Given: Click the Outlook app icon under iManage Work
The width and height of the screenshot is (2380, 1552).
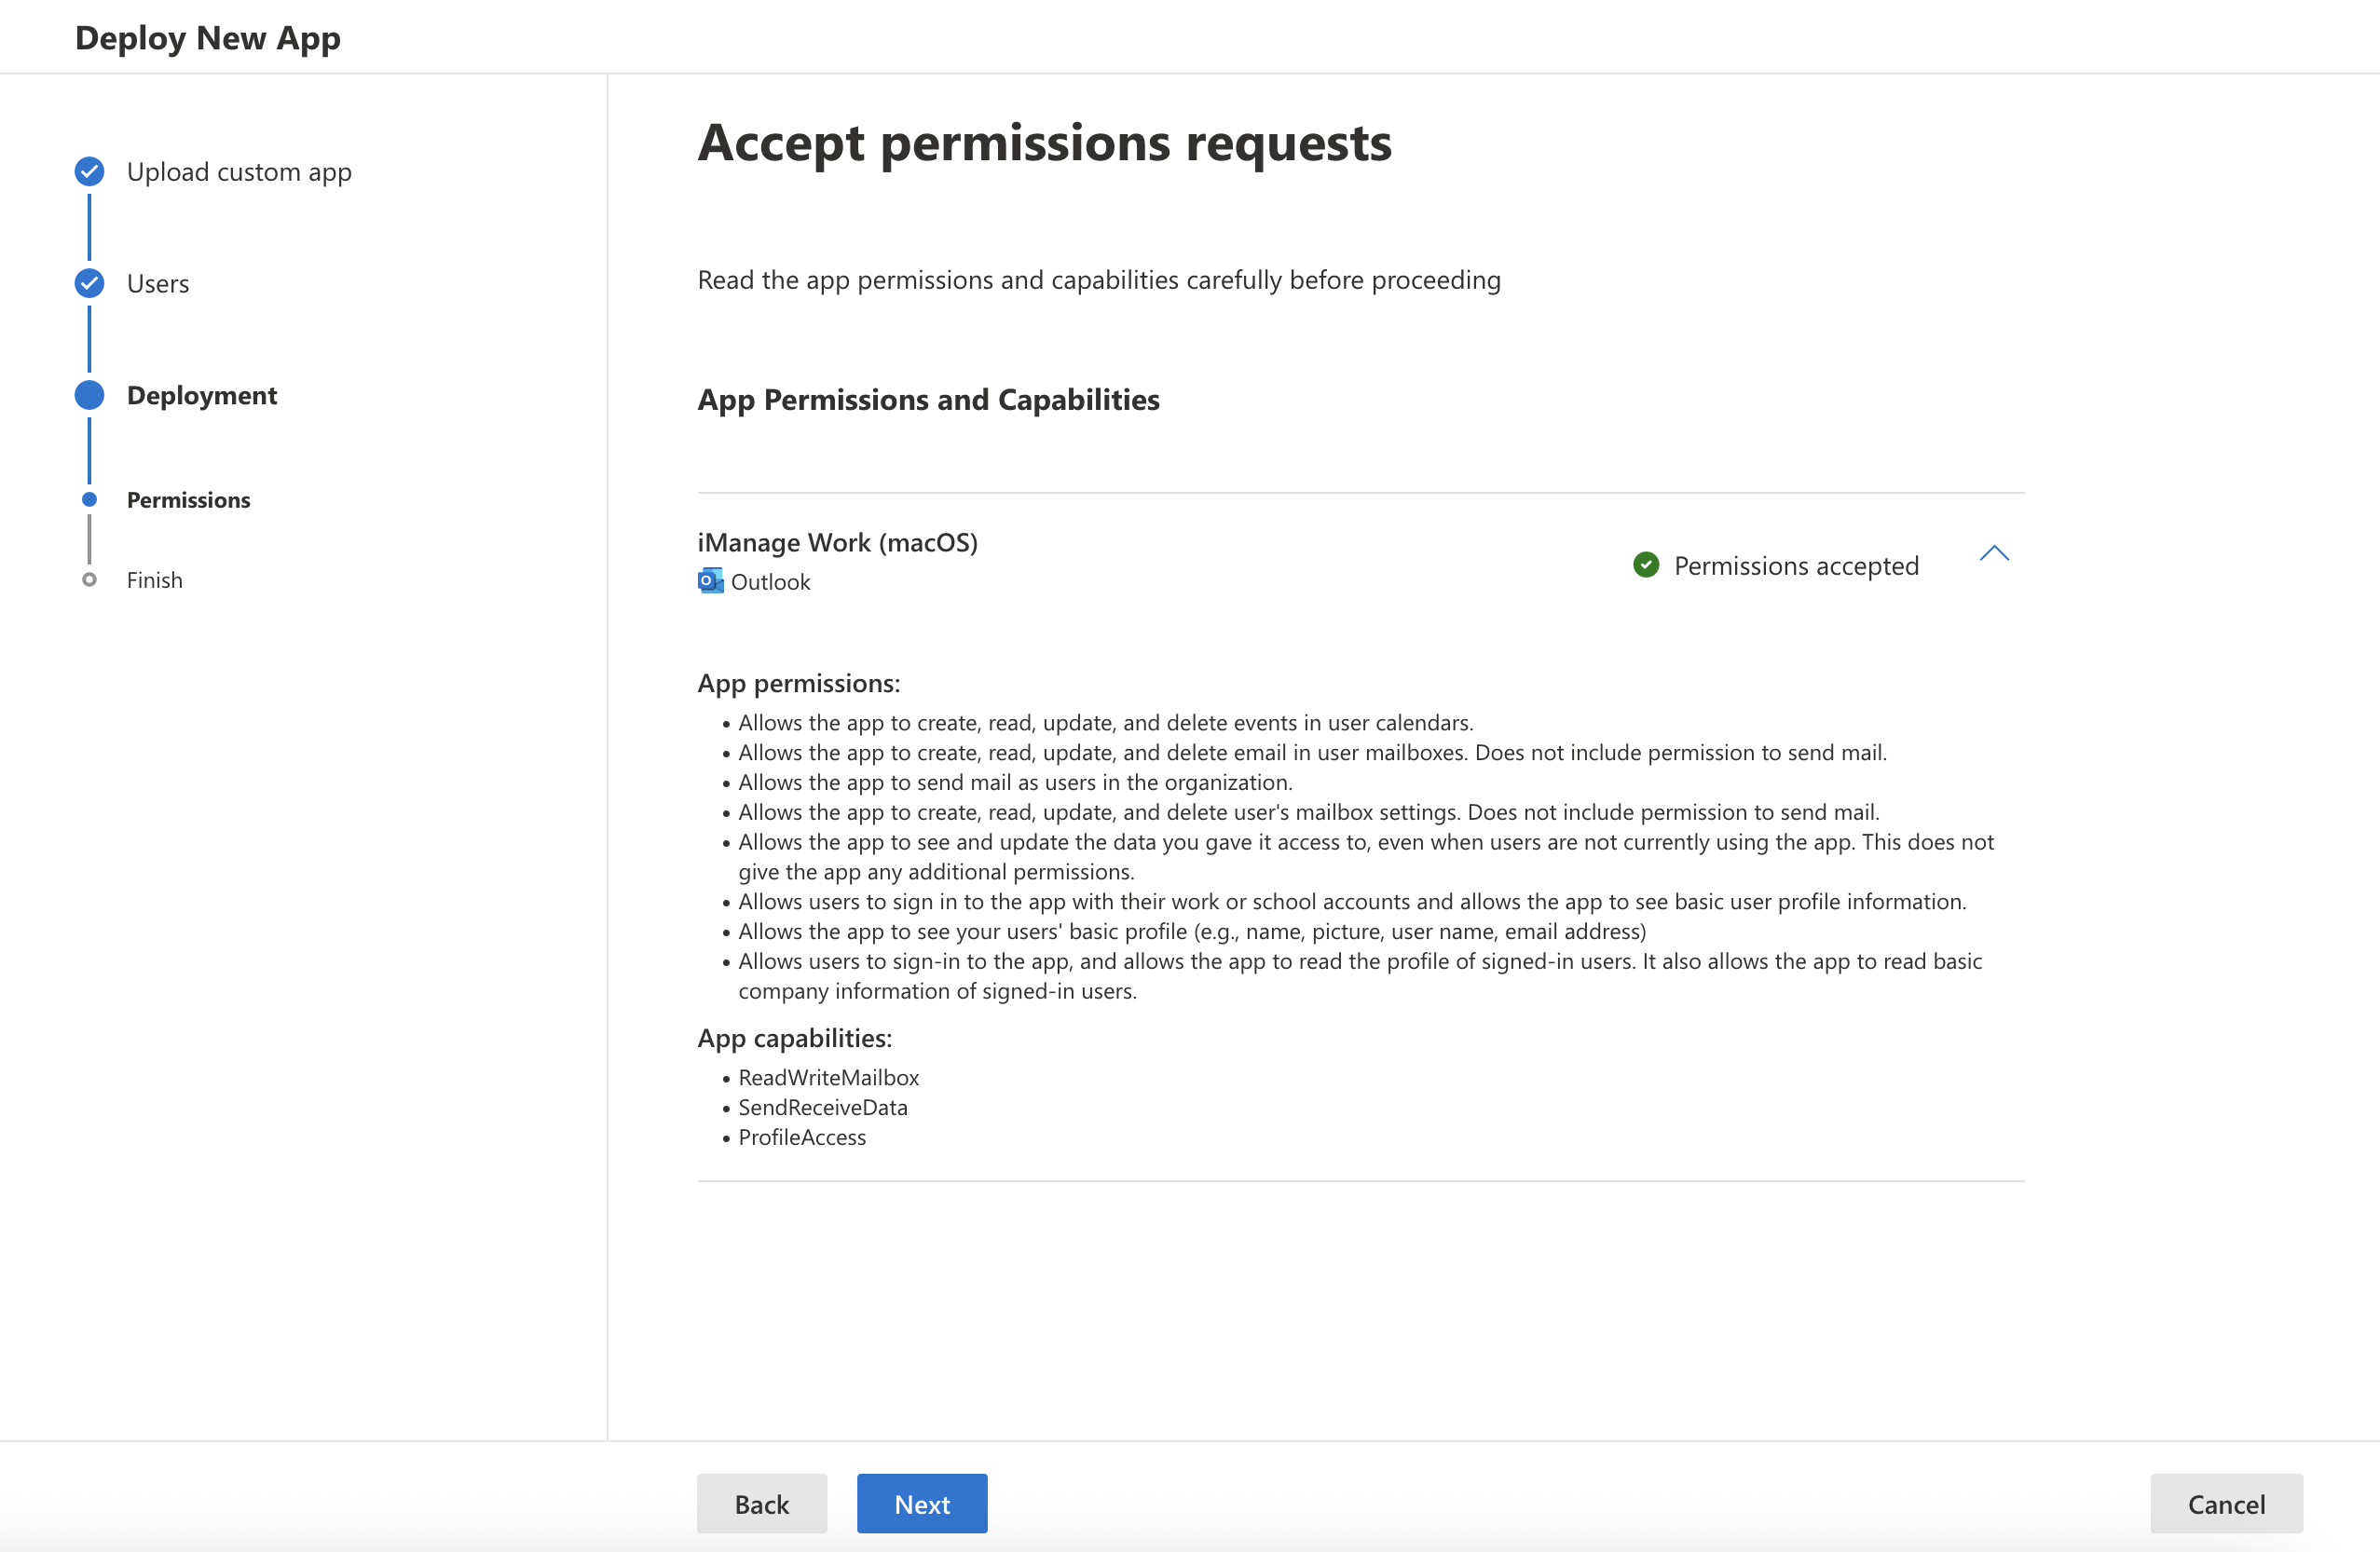Looking at the screenshot, I should pos(709,581).
